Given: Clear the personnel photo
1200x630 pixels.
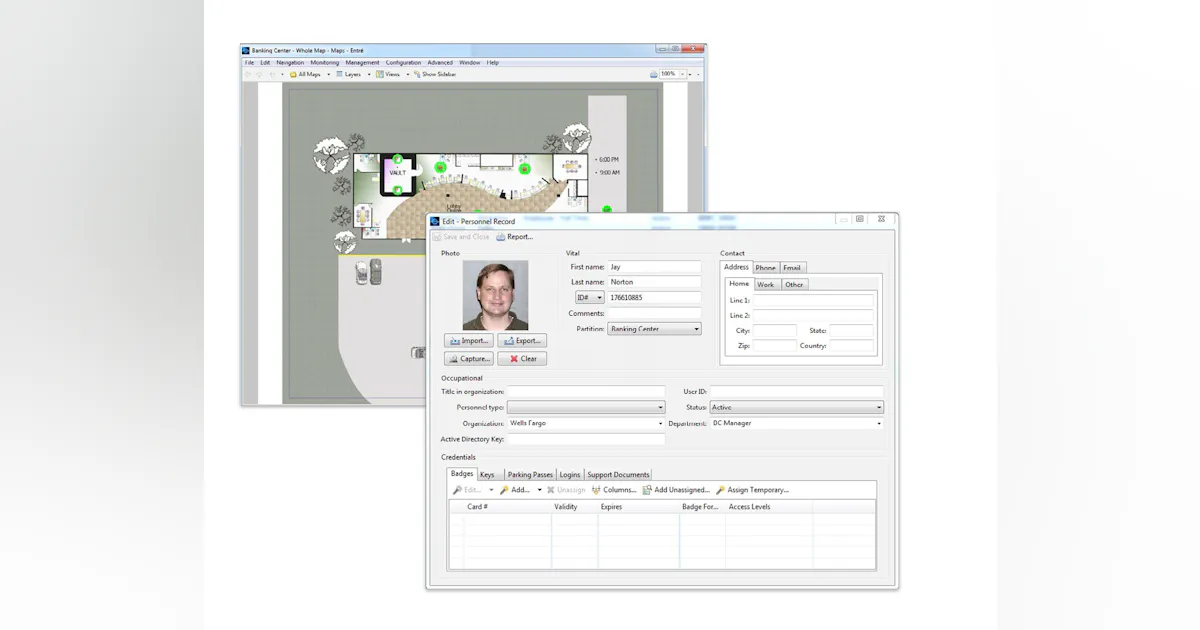Looking at the screenshot, I should point(522,358).
